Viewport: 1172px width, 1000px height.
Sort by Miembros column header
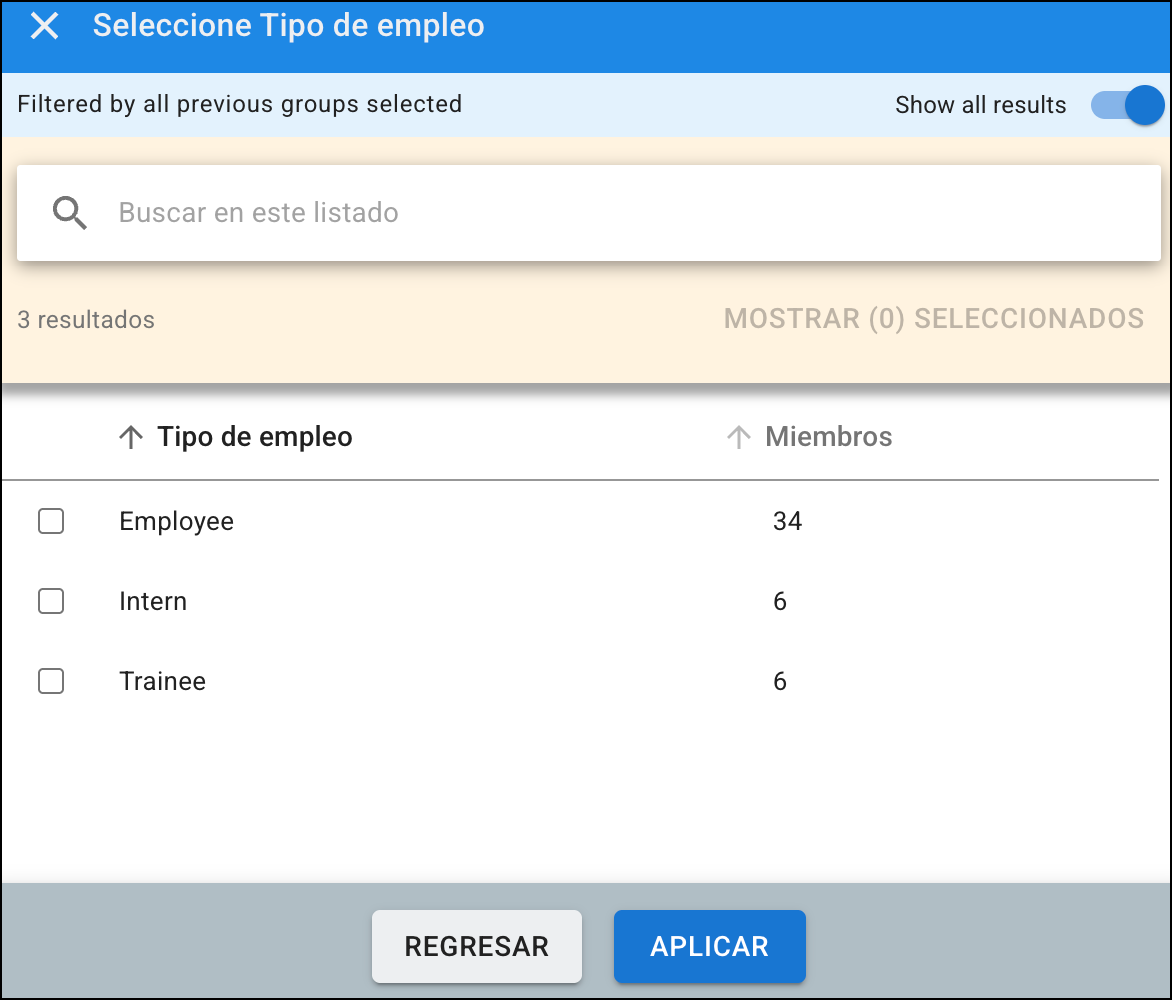coord(828,437)
